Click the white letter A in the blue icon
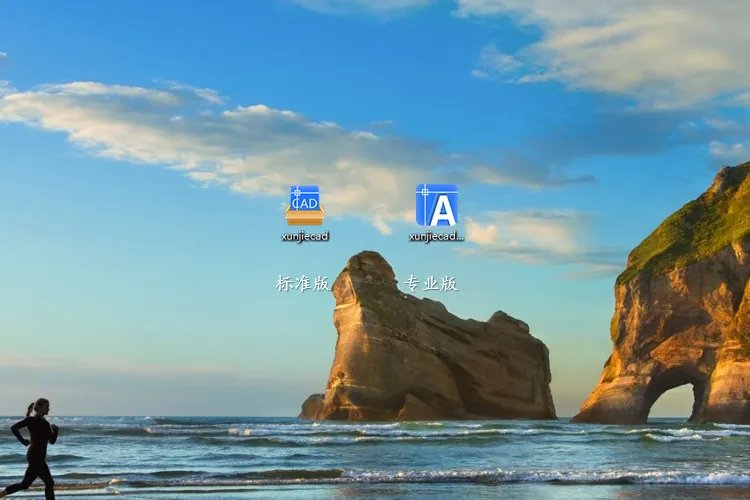Viewport: 750px width, 500px height. coord(440,210)
